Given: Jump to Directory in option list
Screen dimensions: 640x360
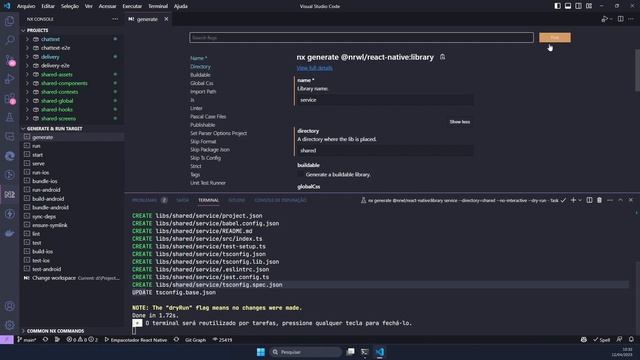Looking at the screenshot, I should [200, 67].
